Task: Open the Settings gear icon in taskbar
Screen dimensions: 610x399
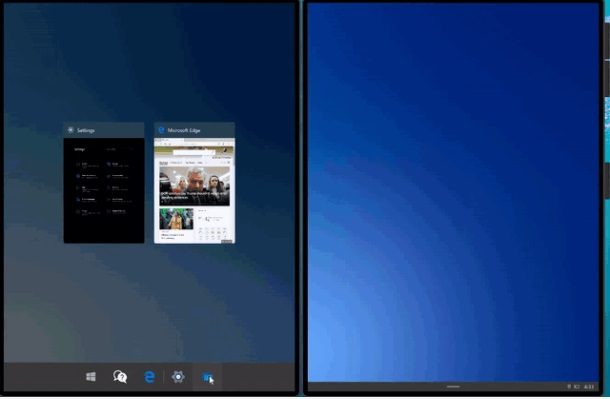Action: pyautogui.click(x=178, y=376)
